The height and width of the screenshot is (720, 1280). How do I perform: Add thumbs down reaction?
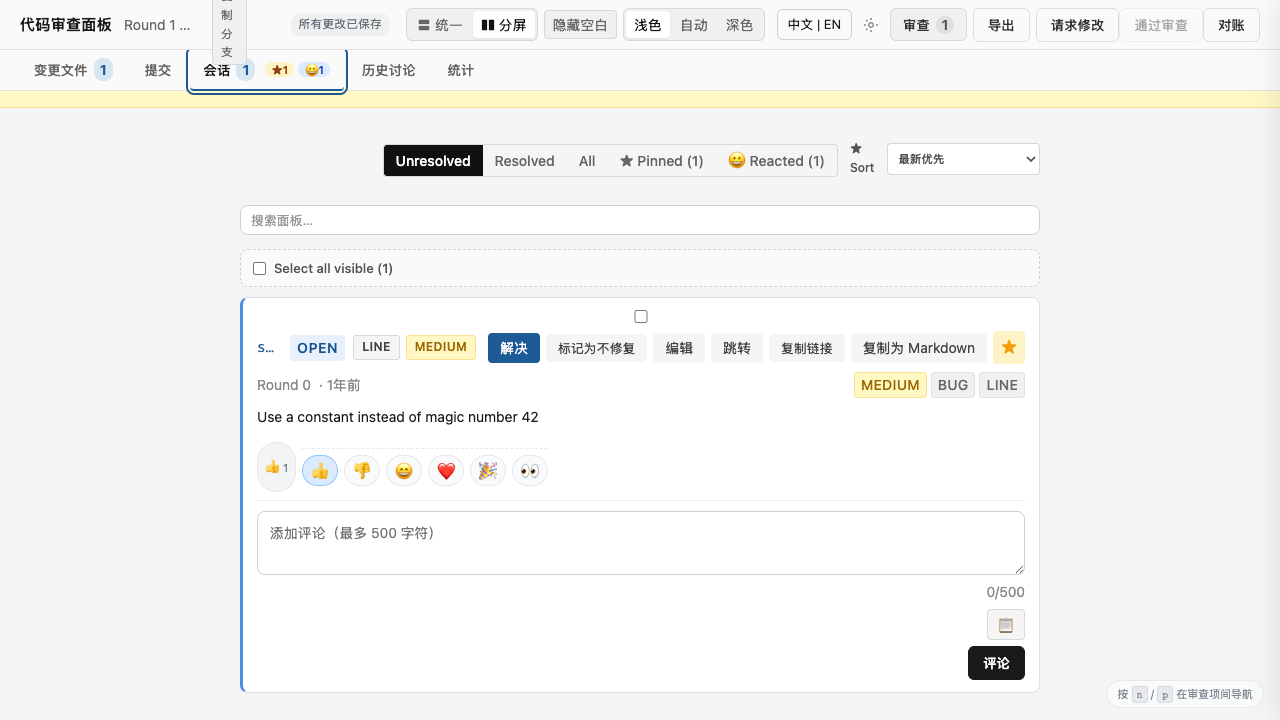coord(362,470)
